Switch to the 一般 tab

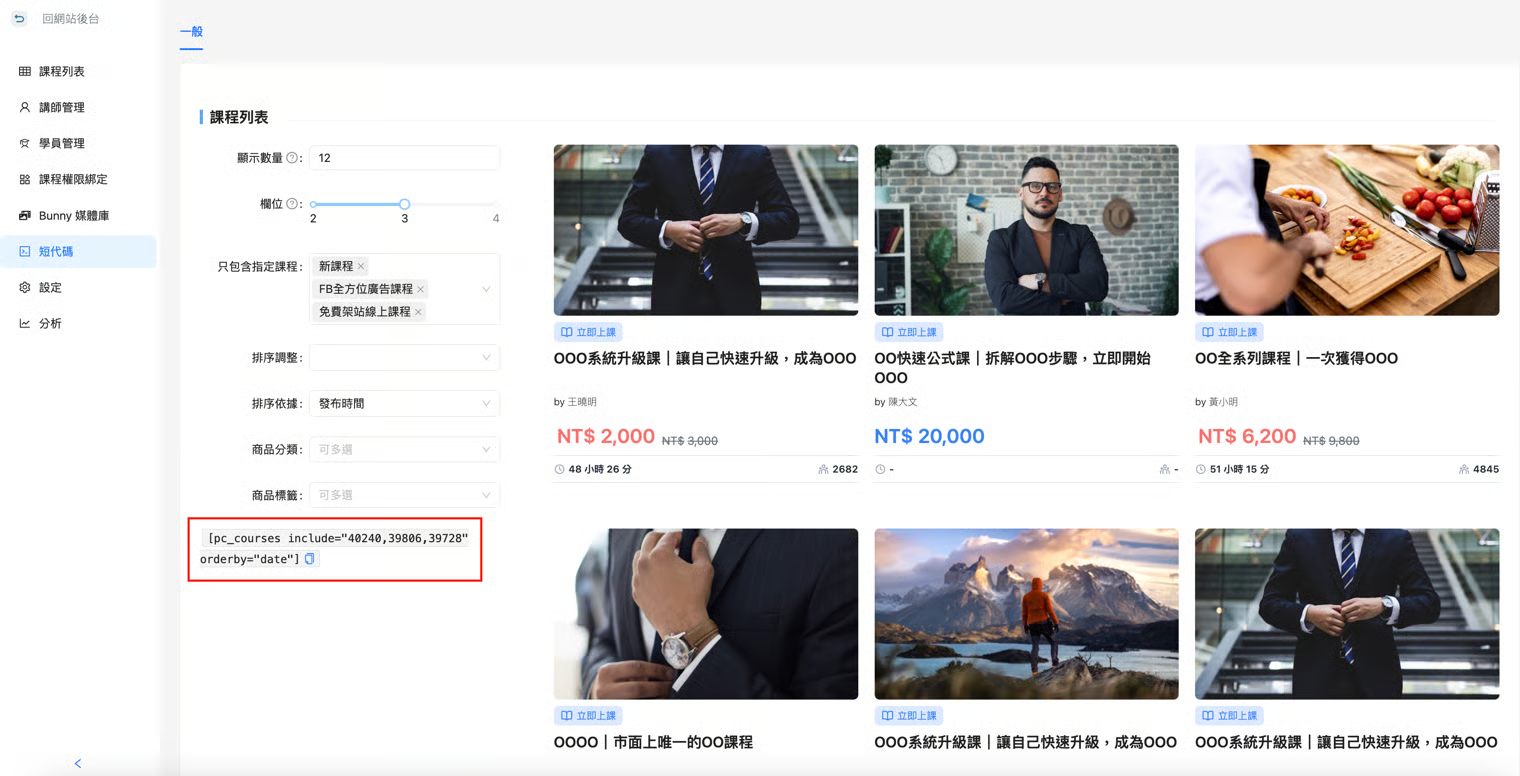tap(191, 32)
